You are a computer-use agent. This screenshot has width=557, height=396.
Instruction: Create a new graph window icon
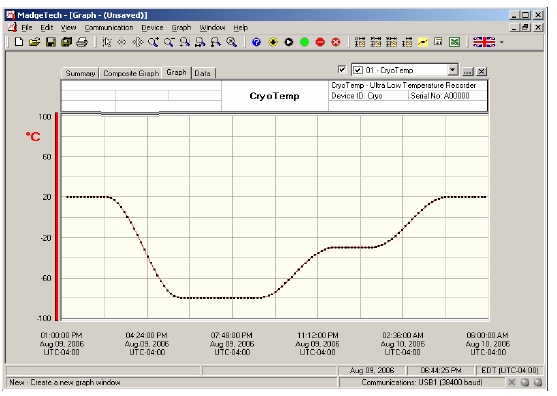tap(19, 42)
